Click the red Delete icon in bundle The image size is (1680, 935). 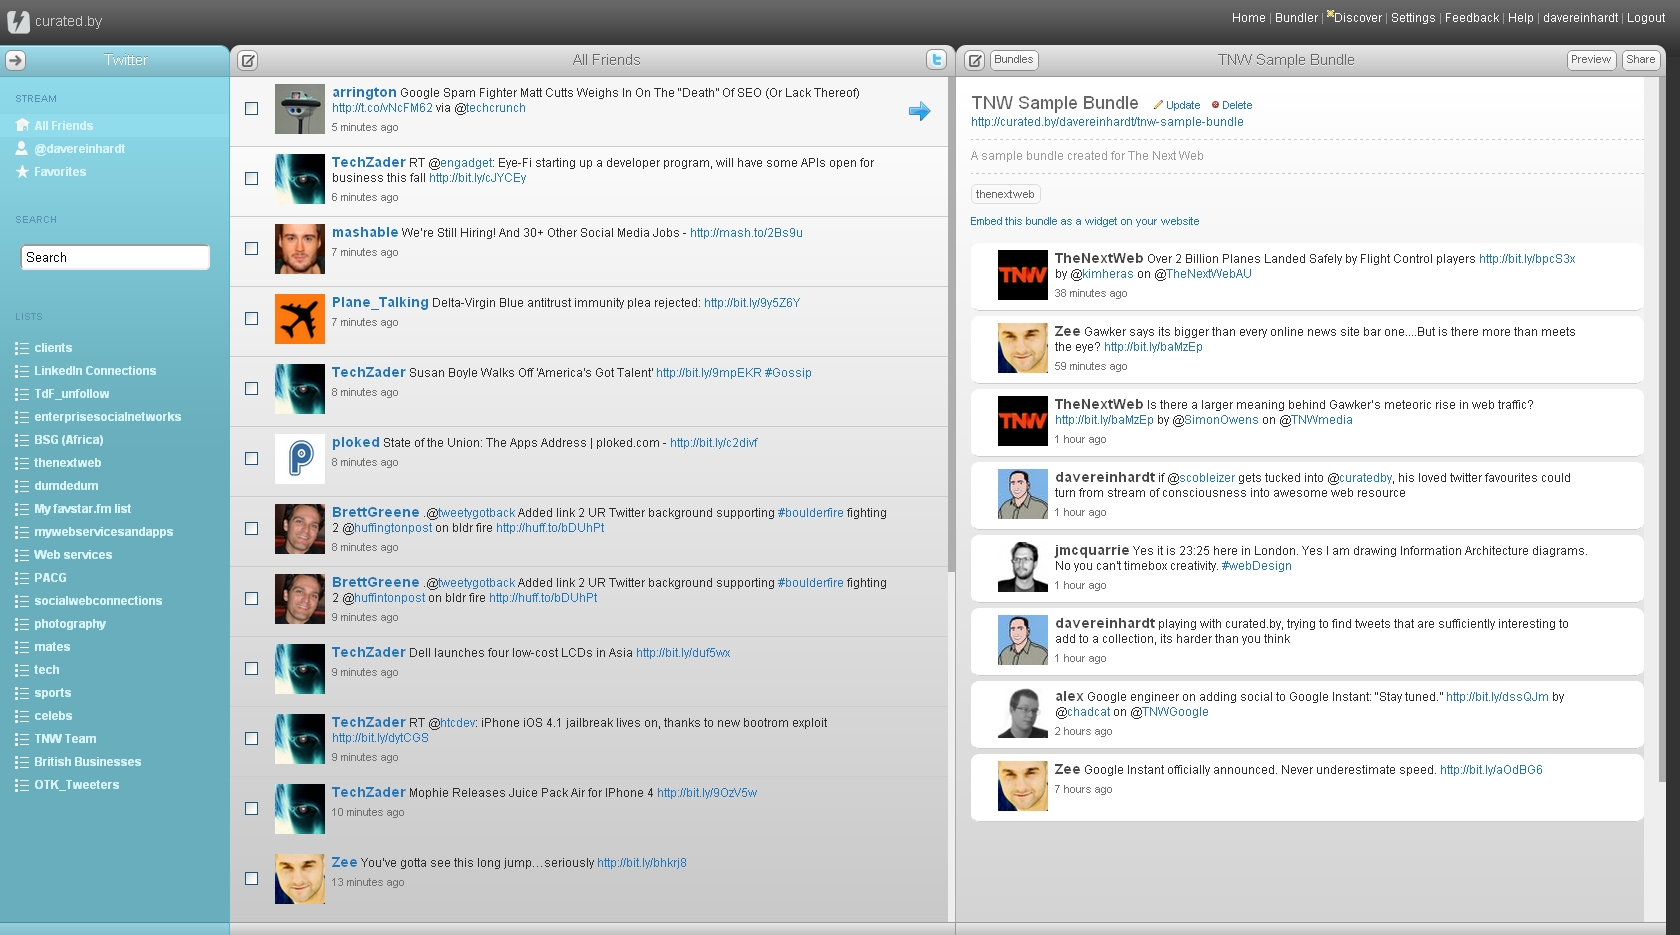coord(1215,105)
